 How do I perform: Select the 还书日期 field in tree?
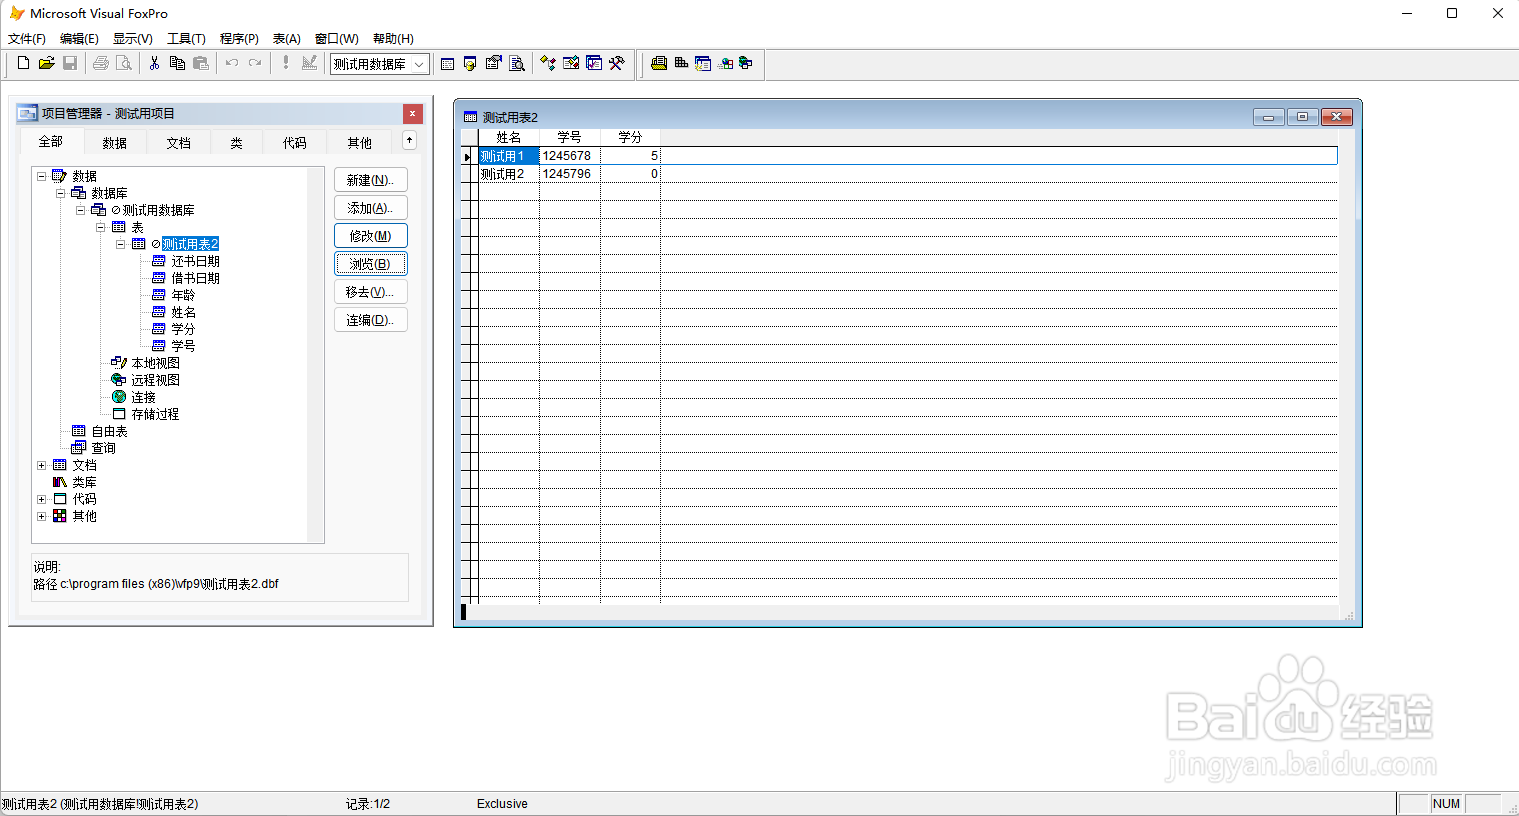coord(195,261)
